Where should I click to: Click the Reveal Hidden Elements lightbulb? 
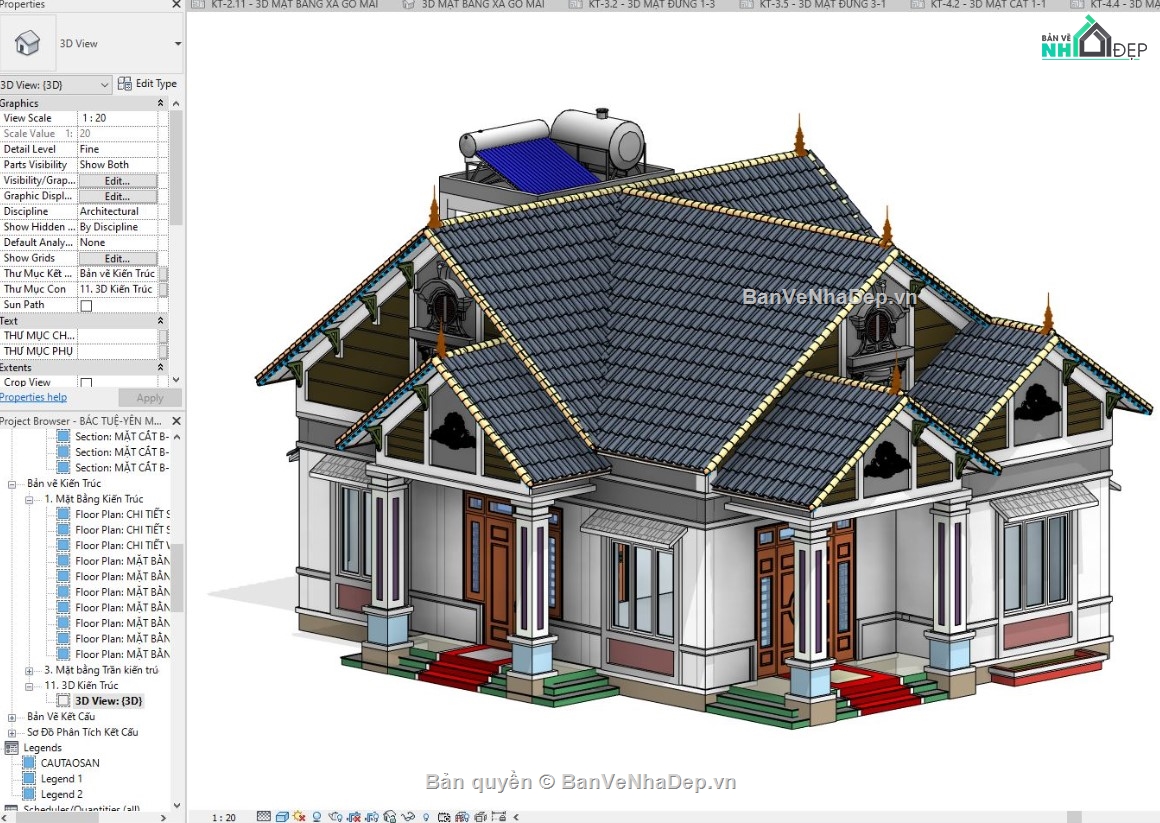425,816
